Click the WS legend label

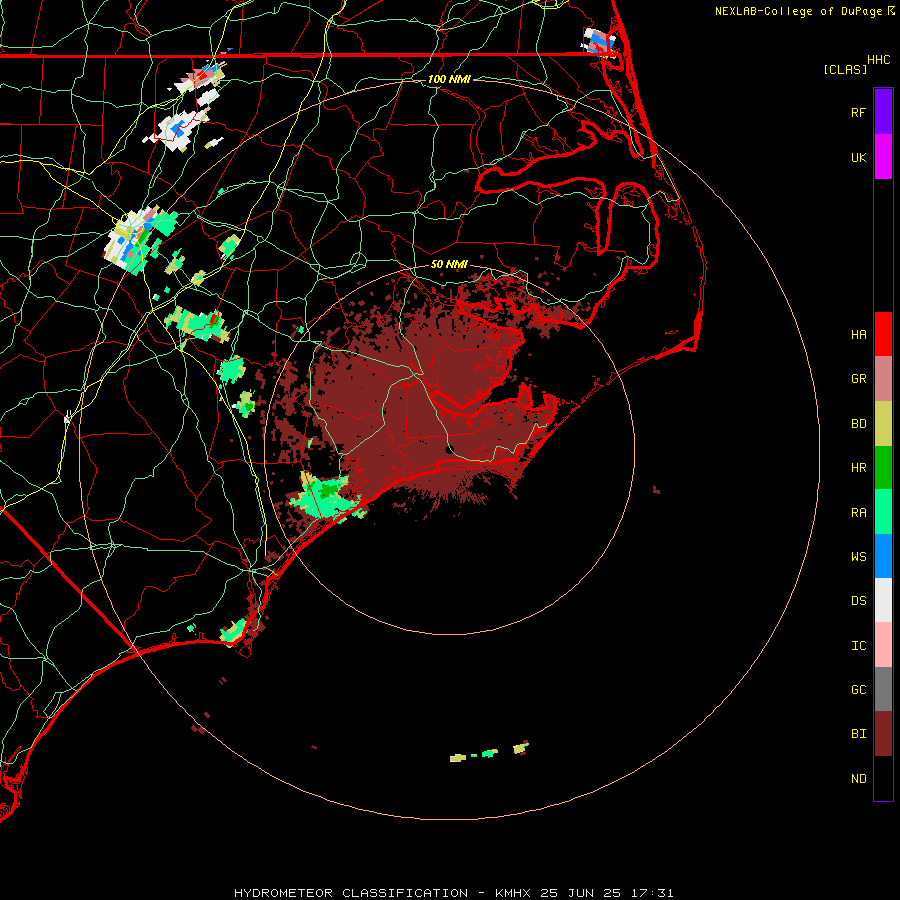(859, 556)
